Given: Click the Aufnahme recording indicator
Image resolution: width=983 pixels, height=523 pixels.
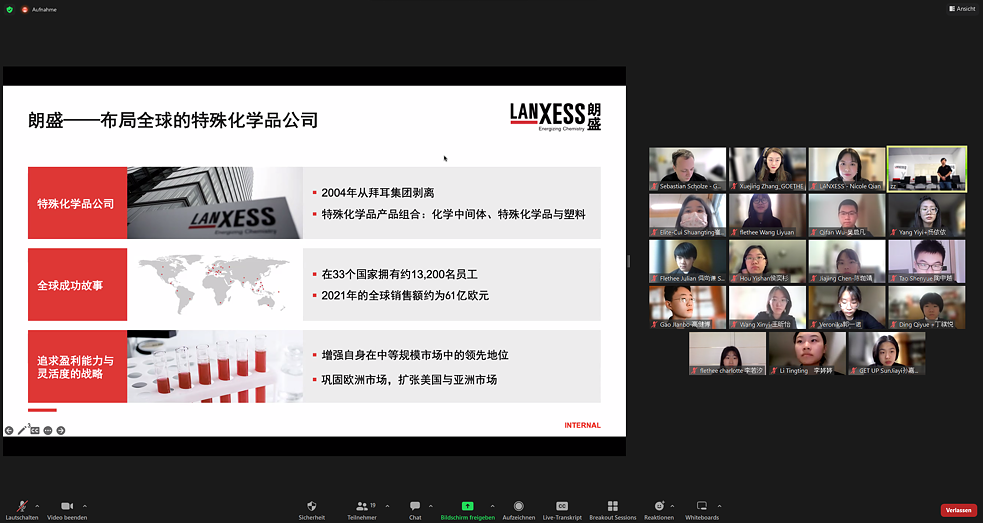Looking at the screenshot, I should point(39,9).
